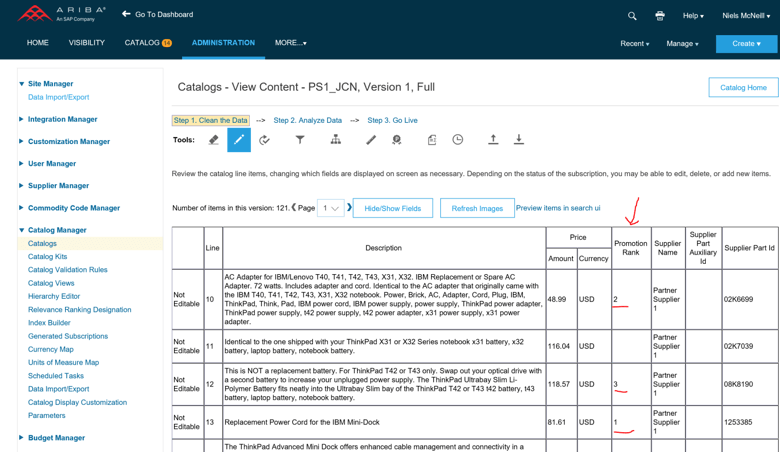This screenshot has height=452, width=780.
Task: Click the Refresh Images button
Action: click(x=477, y=208)
